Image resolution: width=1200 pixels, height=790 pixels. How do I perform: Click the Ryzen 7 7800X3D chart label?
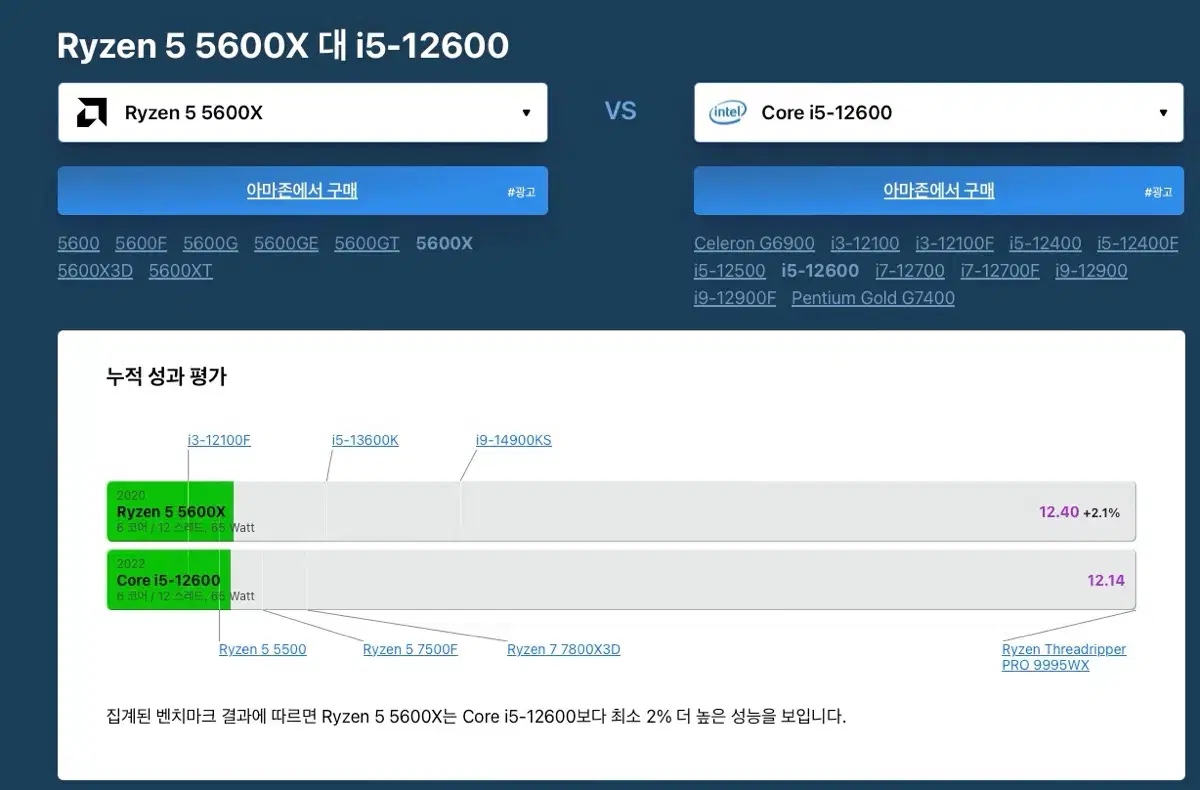(564, 649)
